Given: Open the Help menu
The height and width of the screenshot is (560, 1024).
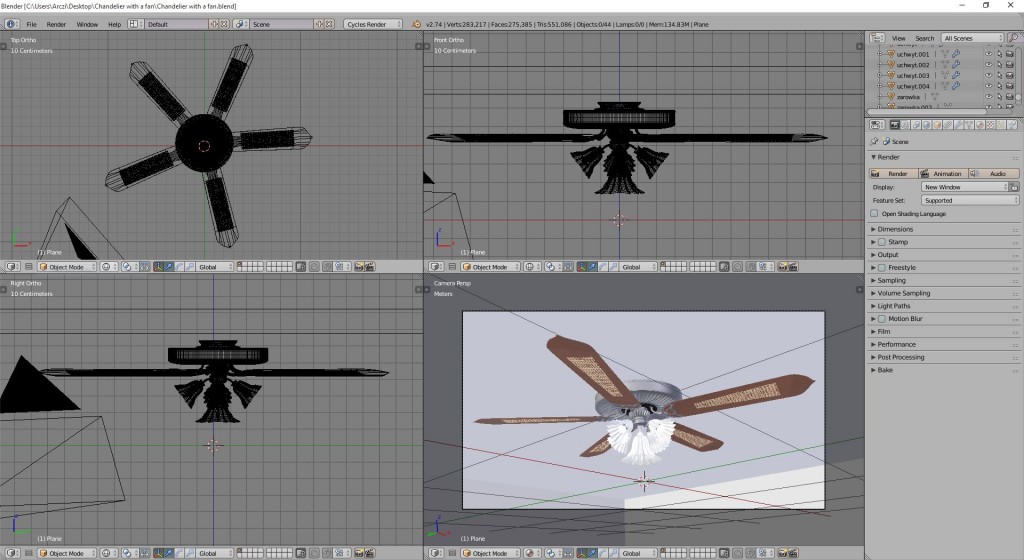Looking at the screenshot, I should point(114,24).
